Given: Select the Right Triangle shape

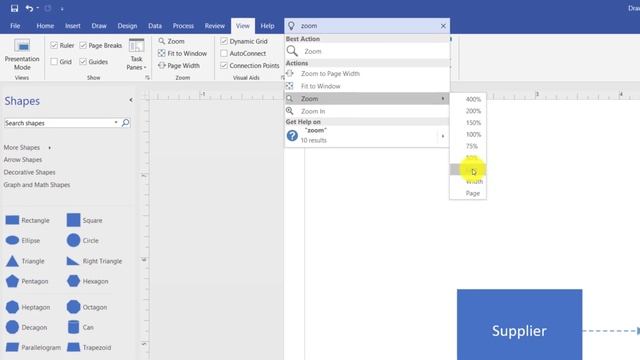Looking at the screenshot, I should (x=94, y=261).
